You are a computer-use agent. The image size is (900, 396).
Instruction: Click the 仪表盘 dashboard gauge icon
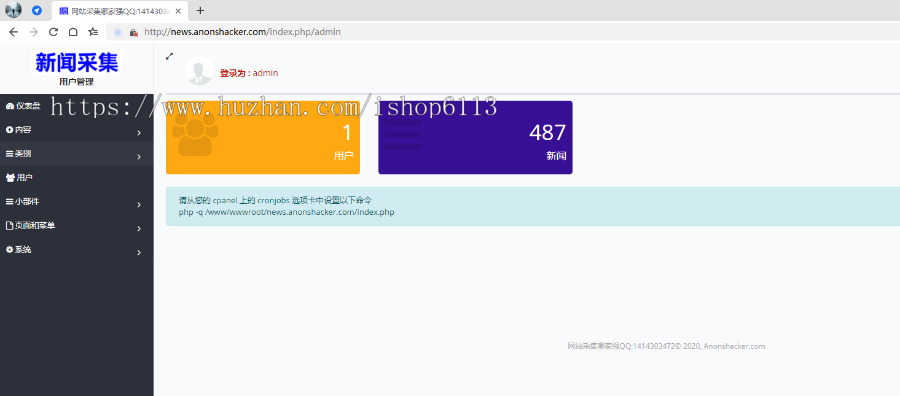click(9, 106)
